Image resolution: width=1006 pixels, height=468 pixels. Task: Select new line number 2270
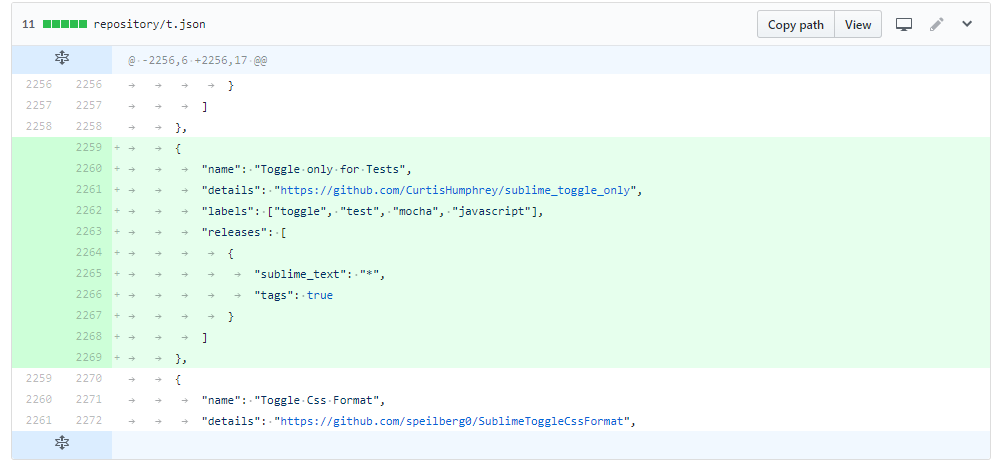[x=89, y=378]
